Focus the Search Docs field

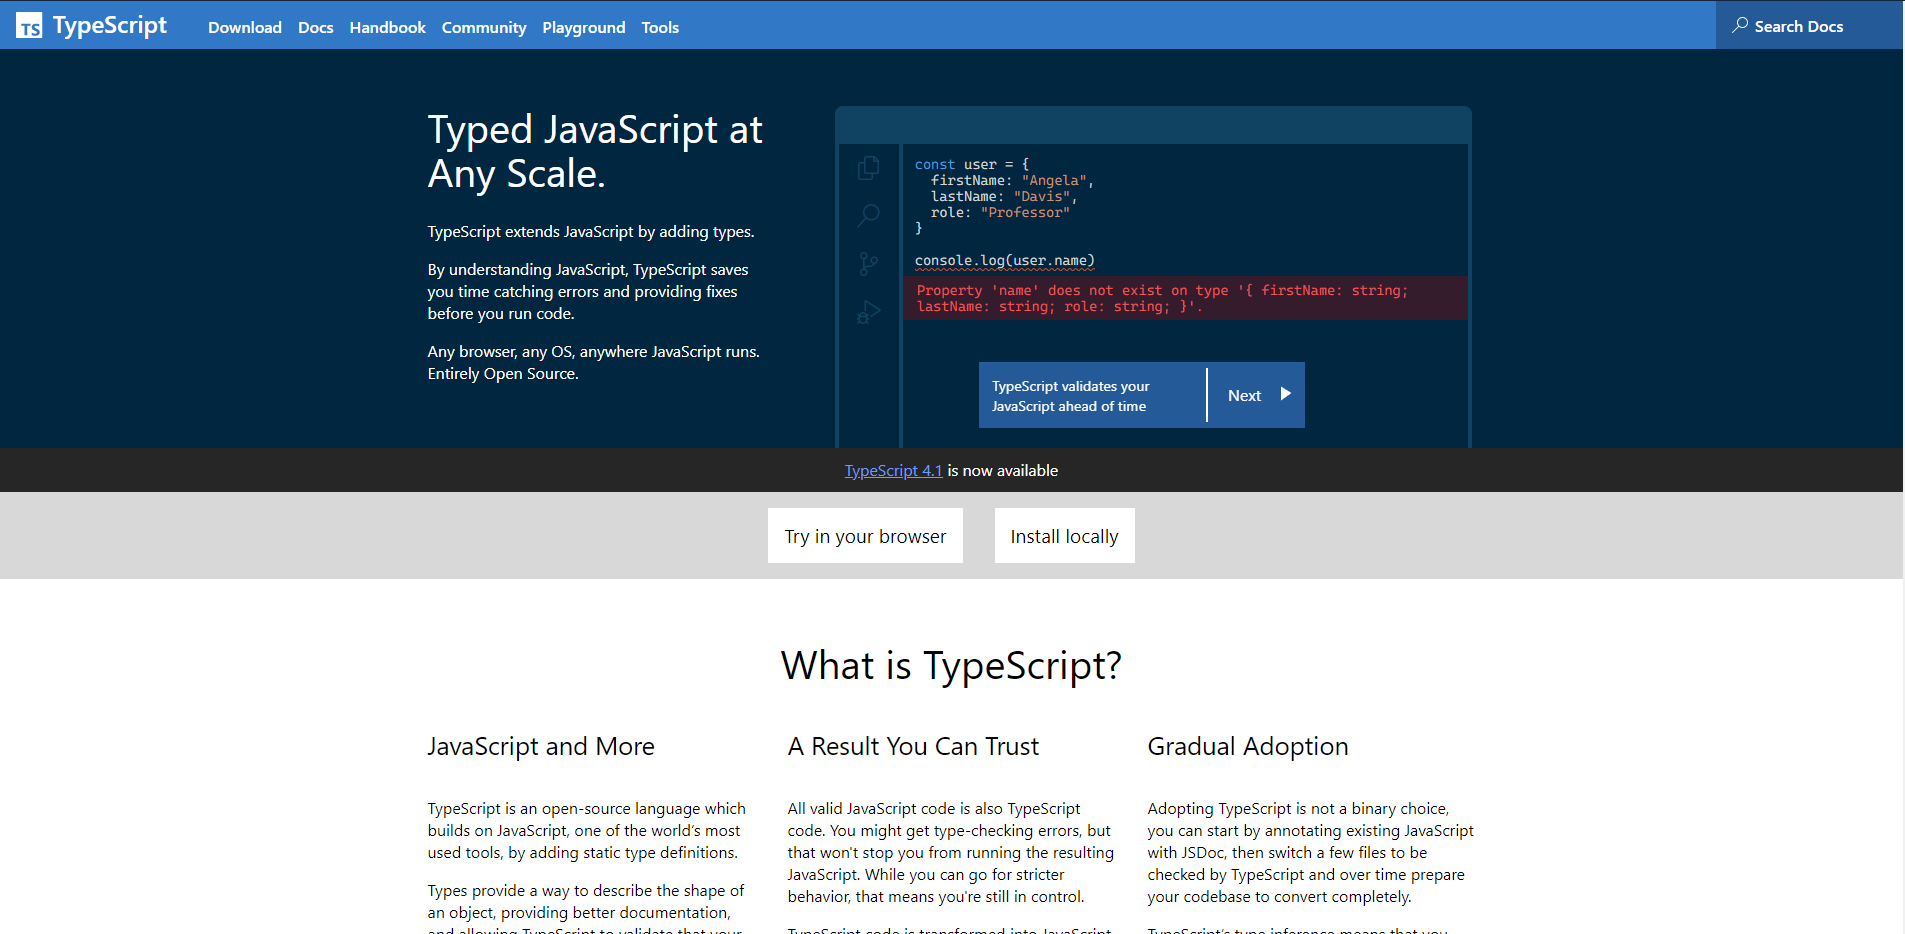coord(1810,25)
